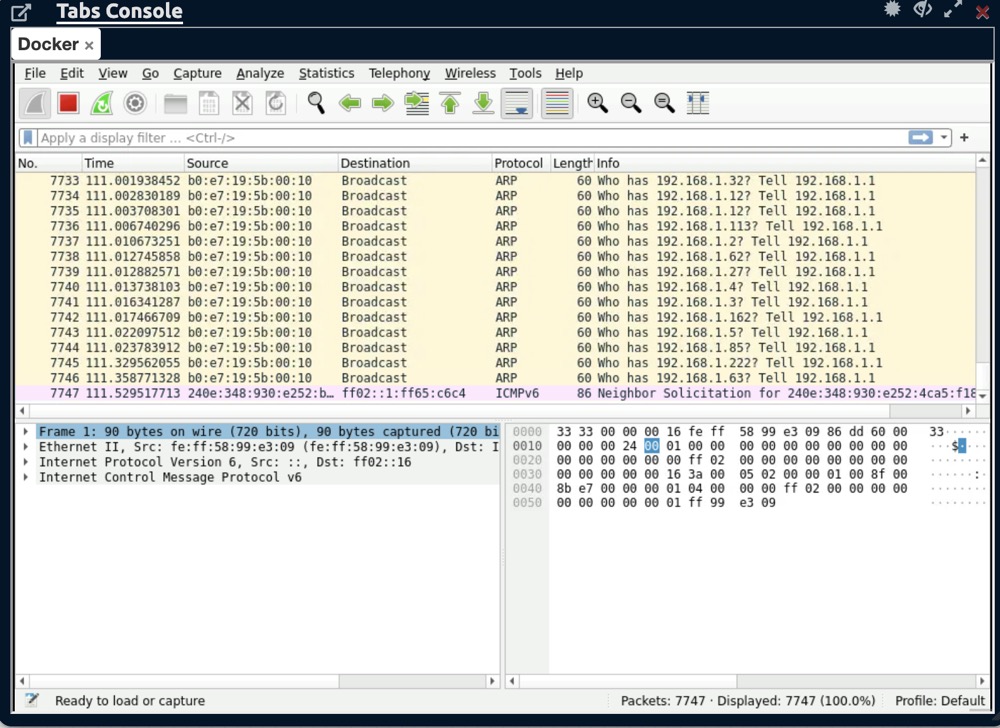The height and width of the screenshot is (728, 1000).
Task: Toggle packet colorization rules icon
Action: (x=557, y=103)
